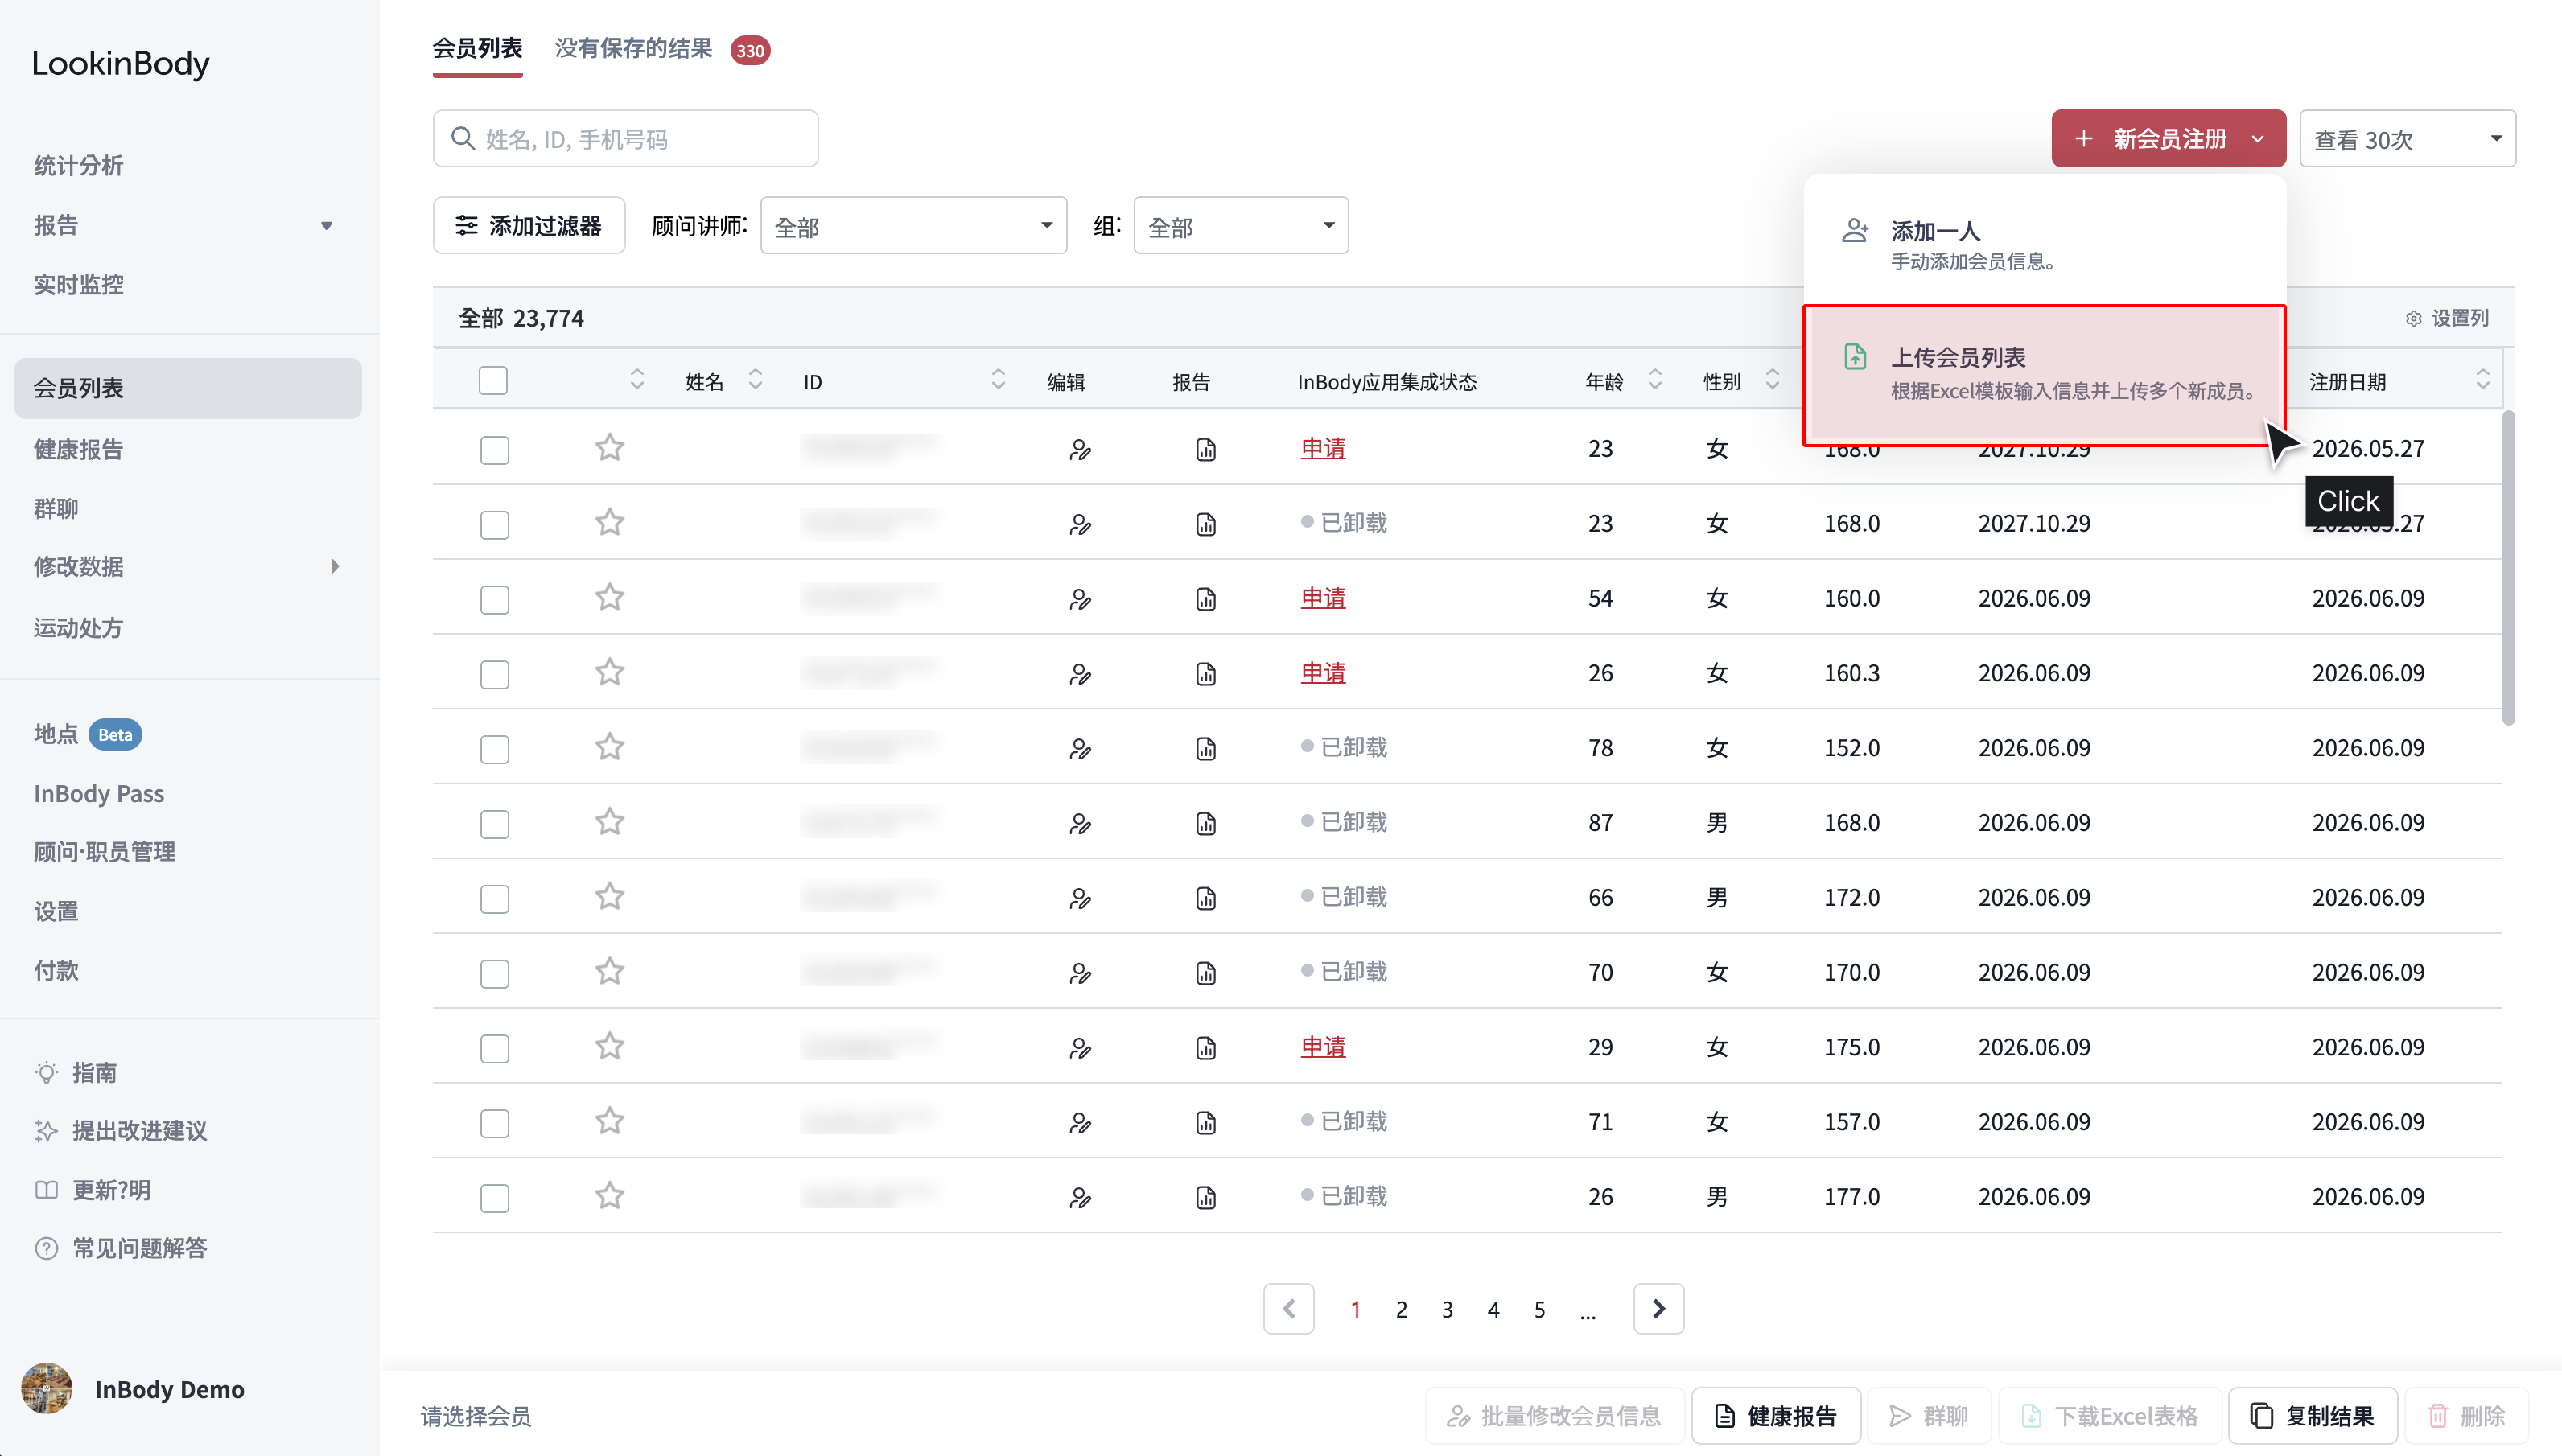
Task: Click the table vertical scrollbar
Action: [x=2508, y=566]
